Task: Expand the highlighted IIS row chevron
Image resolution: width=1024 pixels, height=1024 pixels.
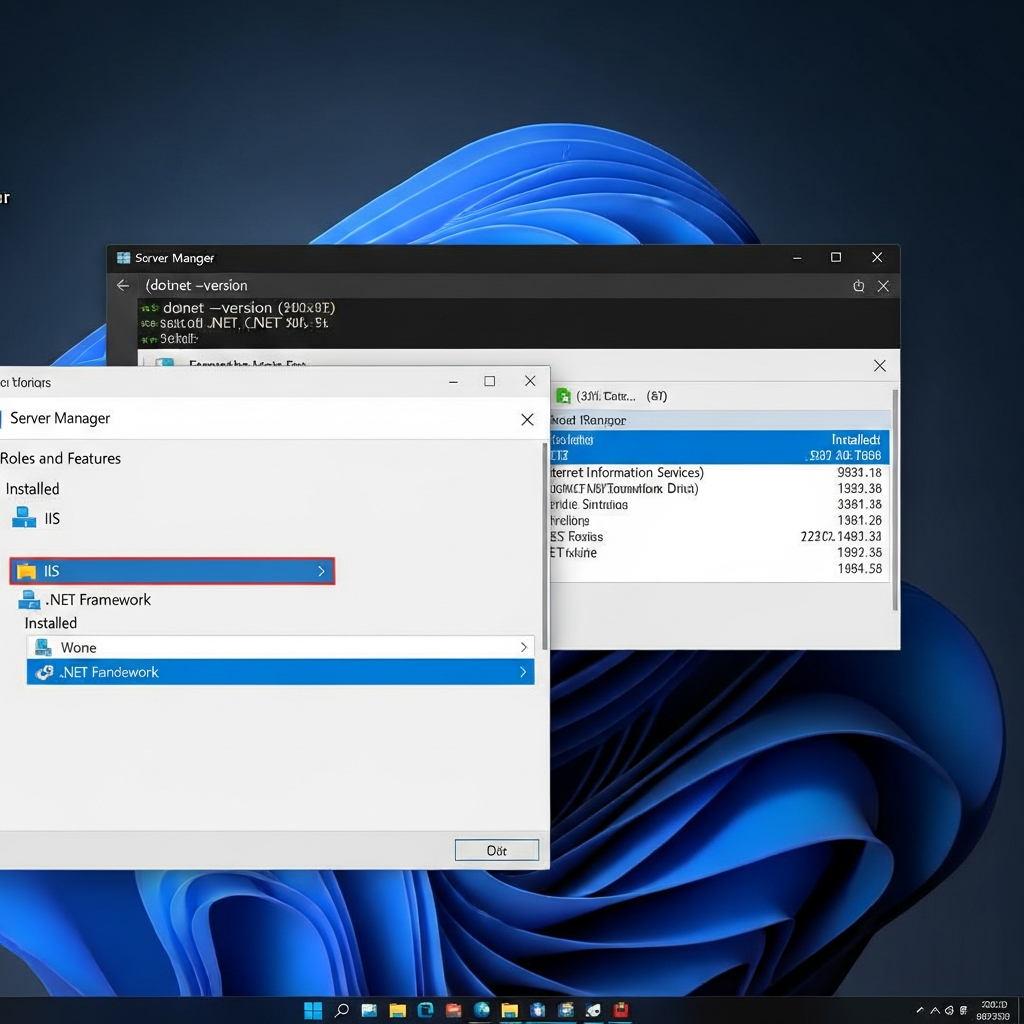Action: click(321, 570)
